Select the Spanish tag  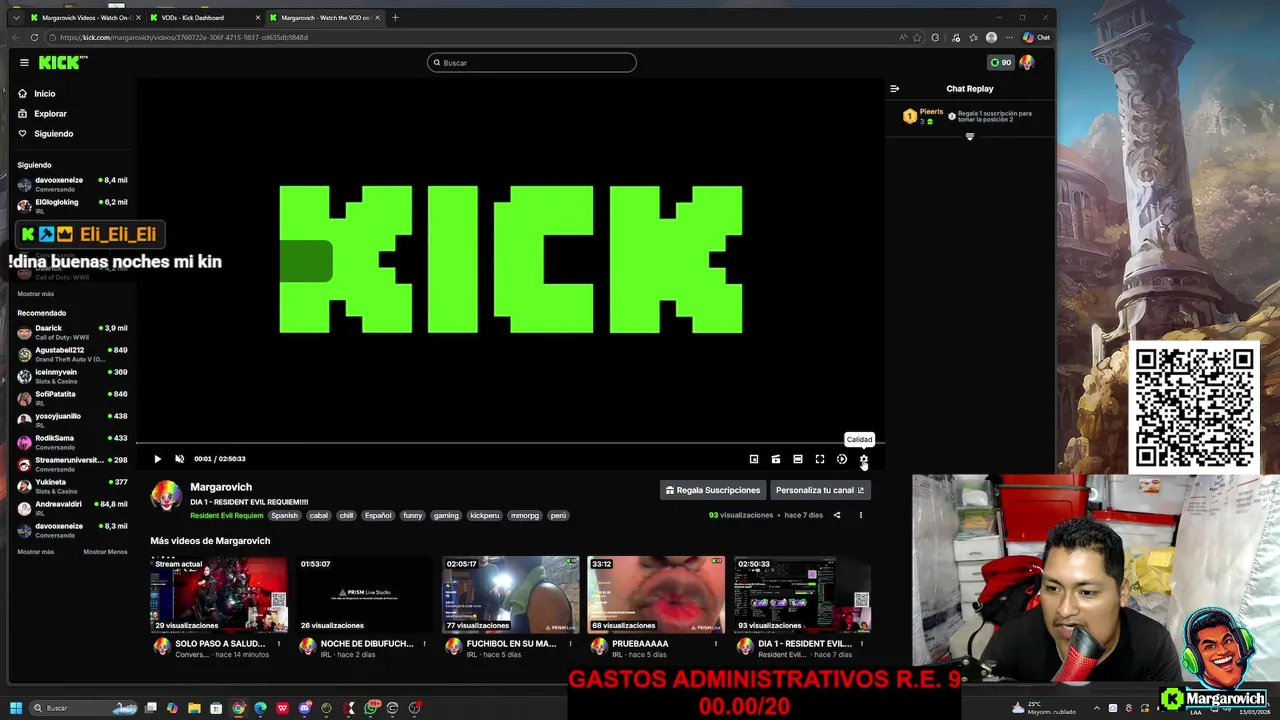tap(284, 516)
